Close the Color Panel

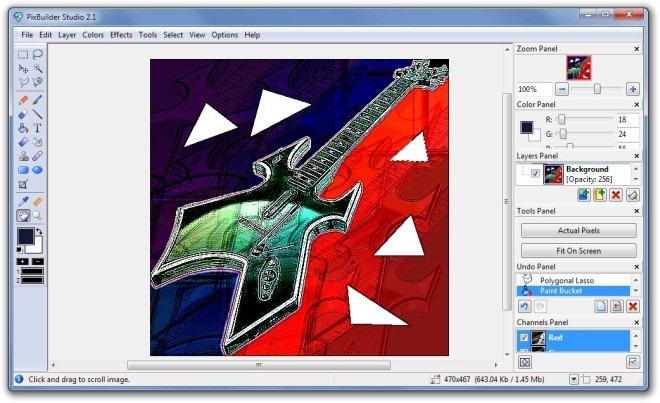[637, 104]
